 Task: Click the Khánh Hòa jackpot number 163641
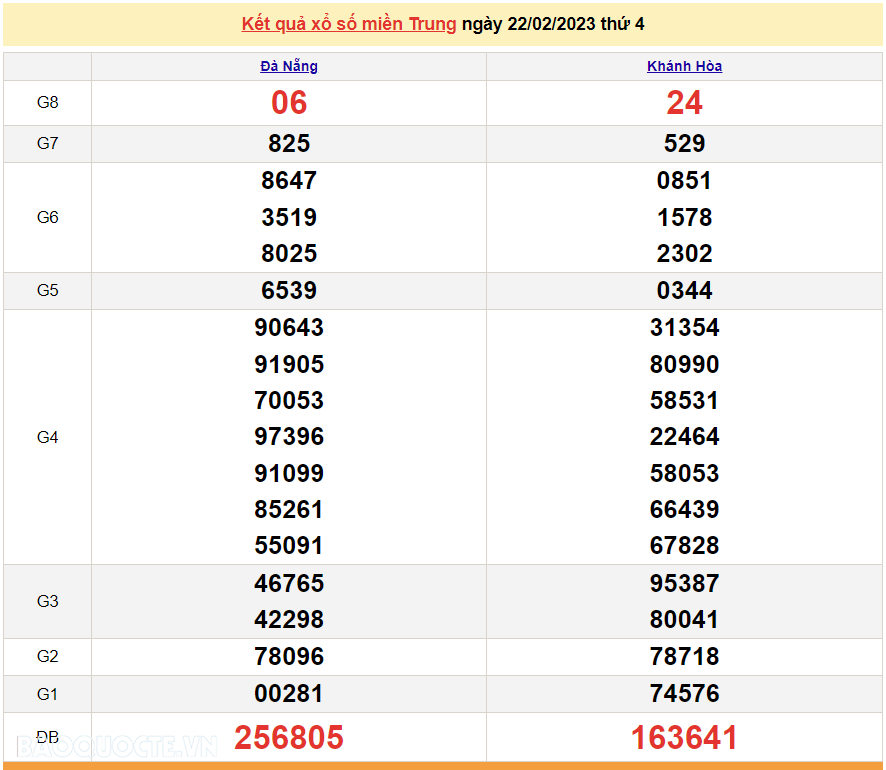[684, 737]
